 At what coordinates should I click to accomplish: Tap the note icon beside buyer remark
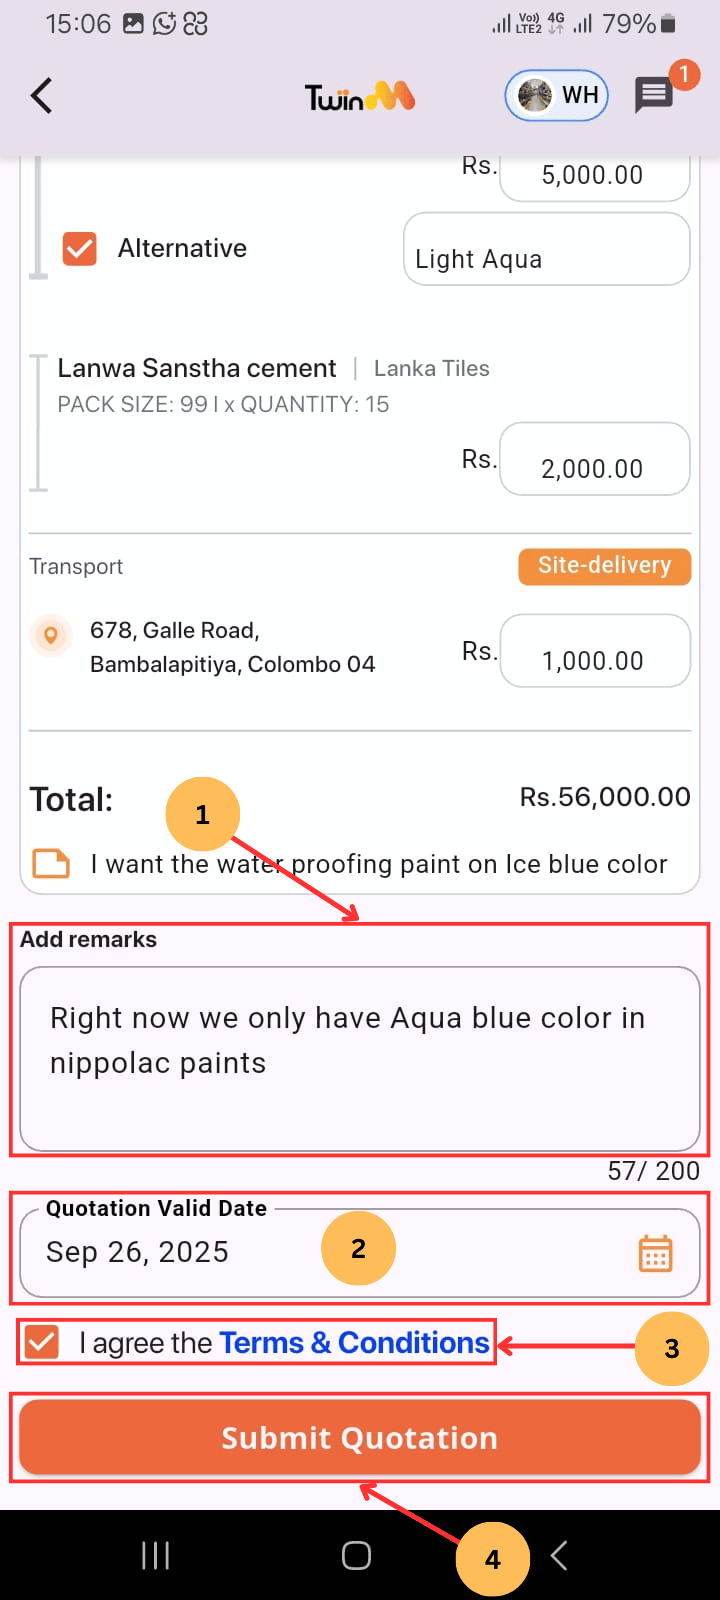coord(52,863)
